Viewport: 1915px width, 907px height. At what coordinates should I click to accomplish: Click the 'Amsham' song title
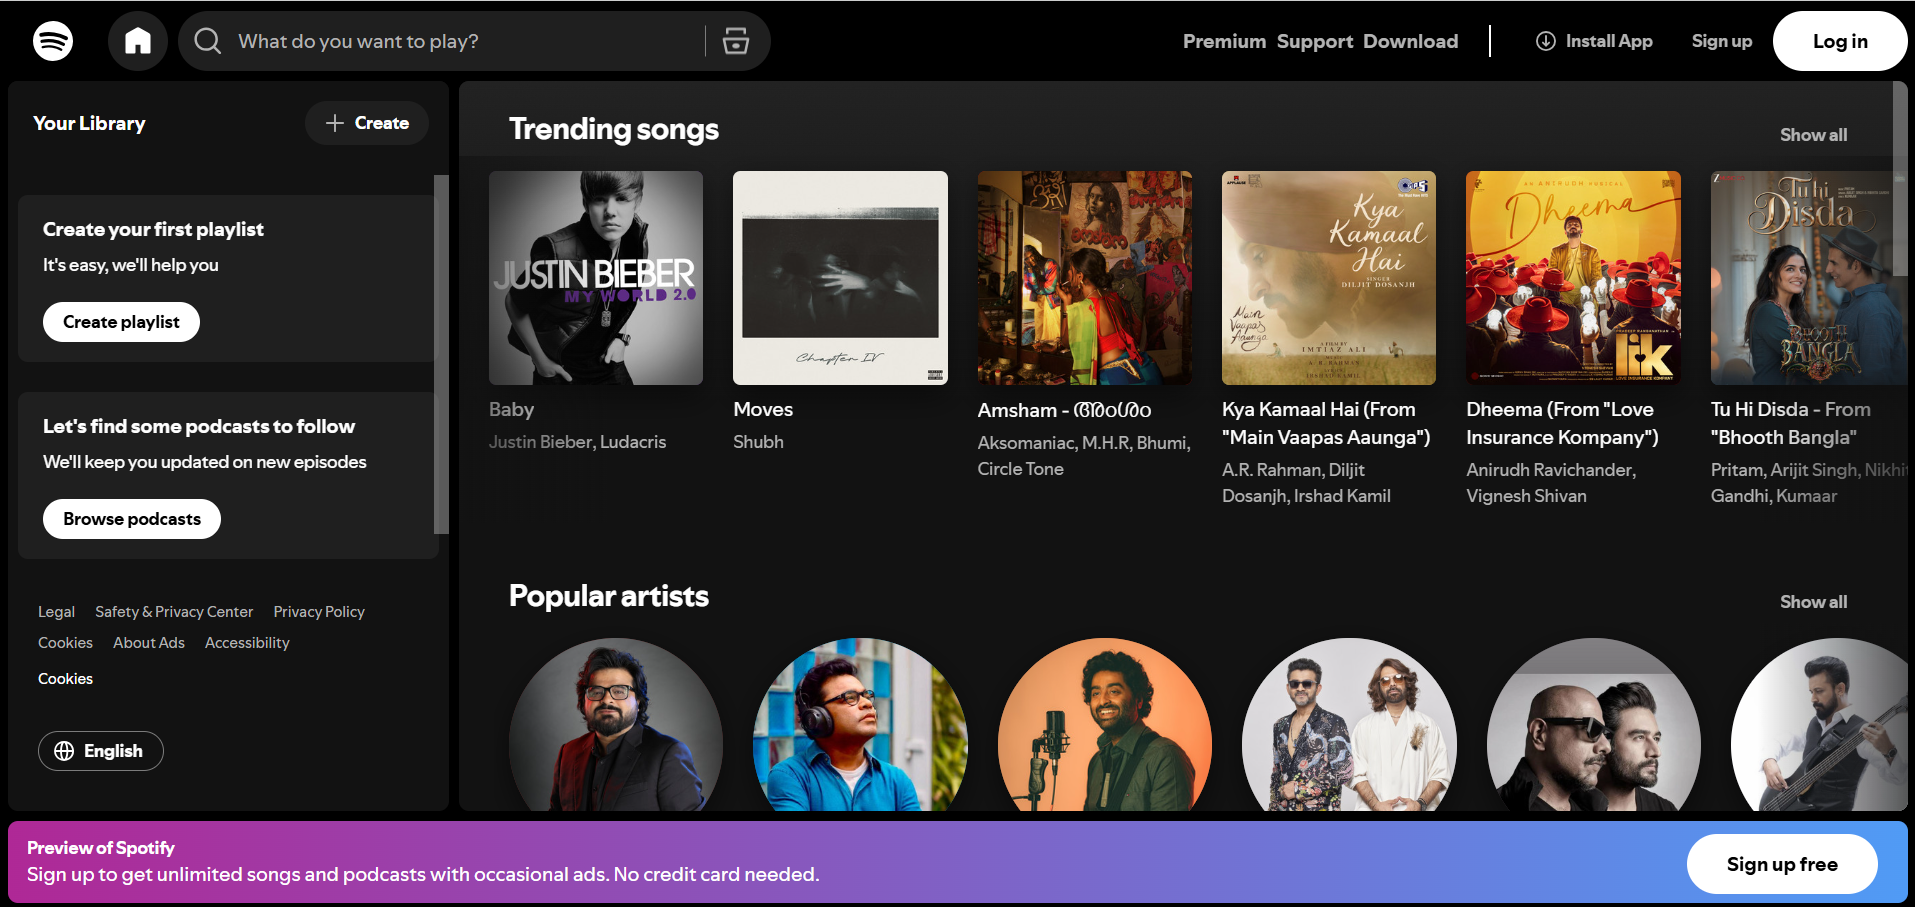tap(1064, 410)
